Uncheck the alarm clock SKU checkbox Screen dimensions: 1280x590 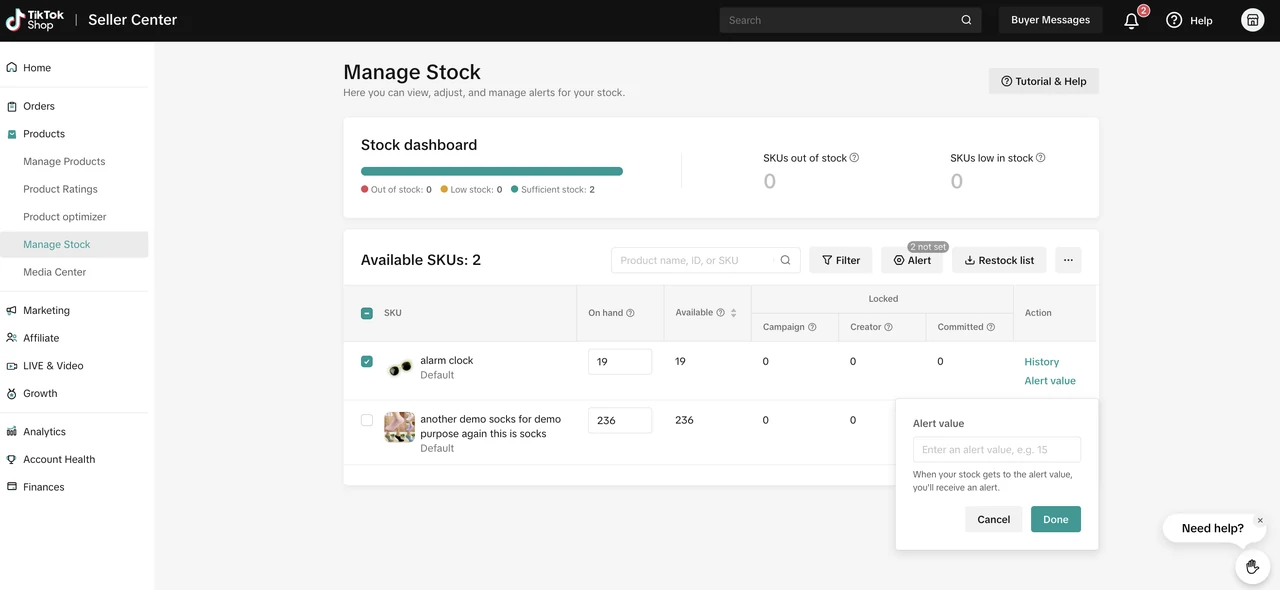click(367, 361)
